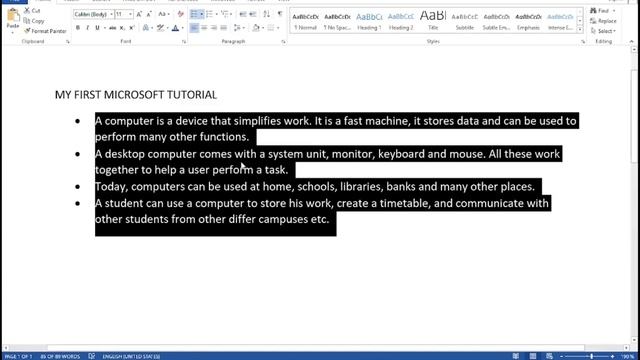Toggle Bold formatting
This screenshot has width=640, height=360.
[78, 28]
